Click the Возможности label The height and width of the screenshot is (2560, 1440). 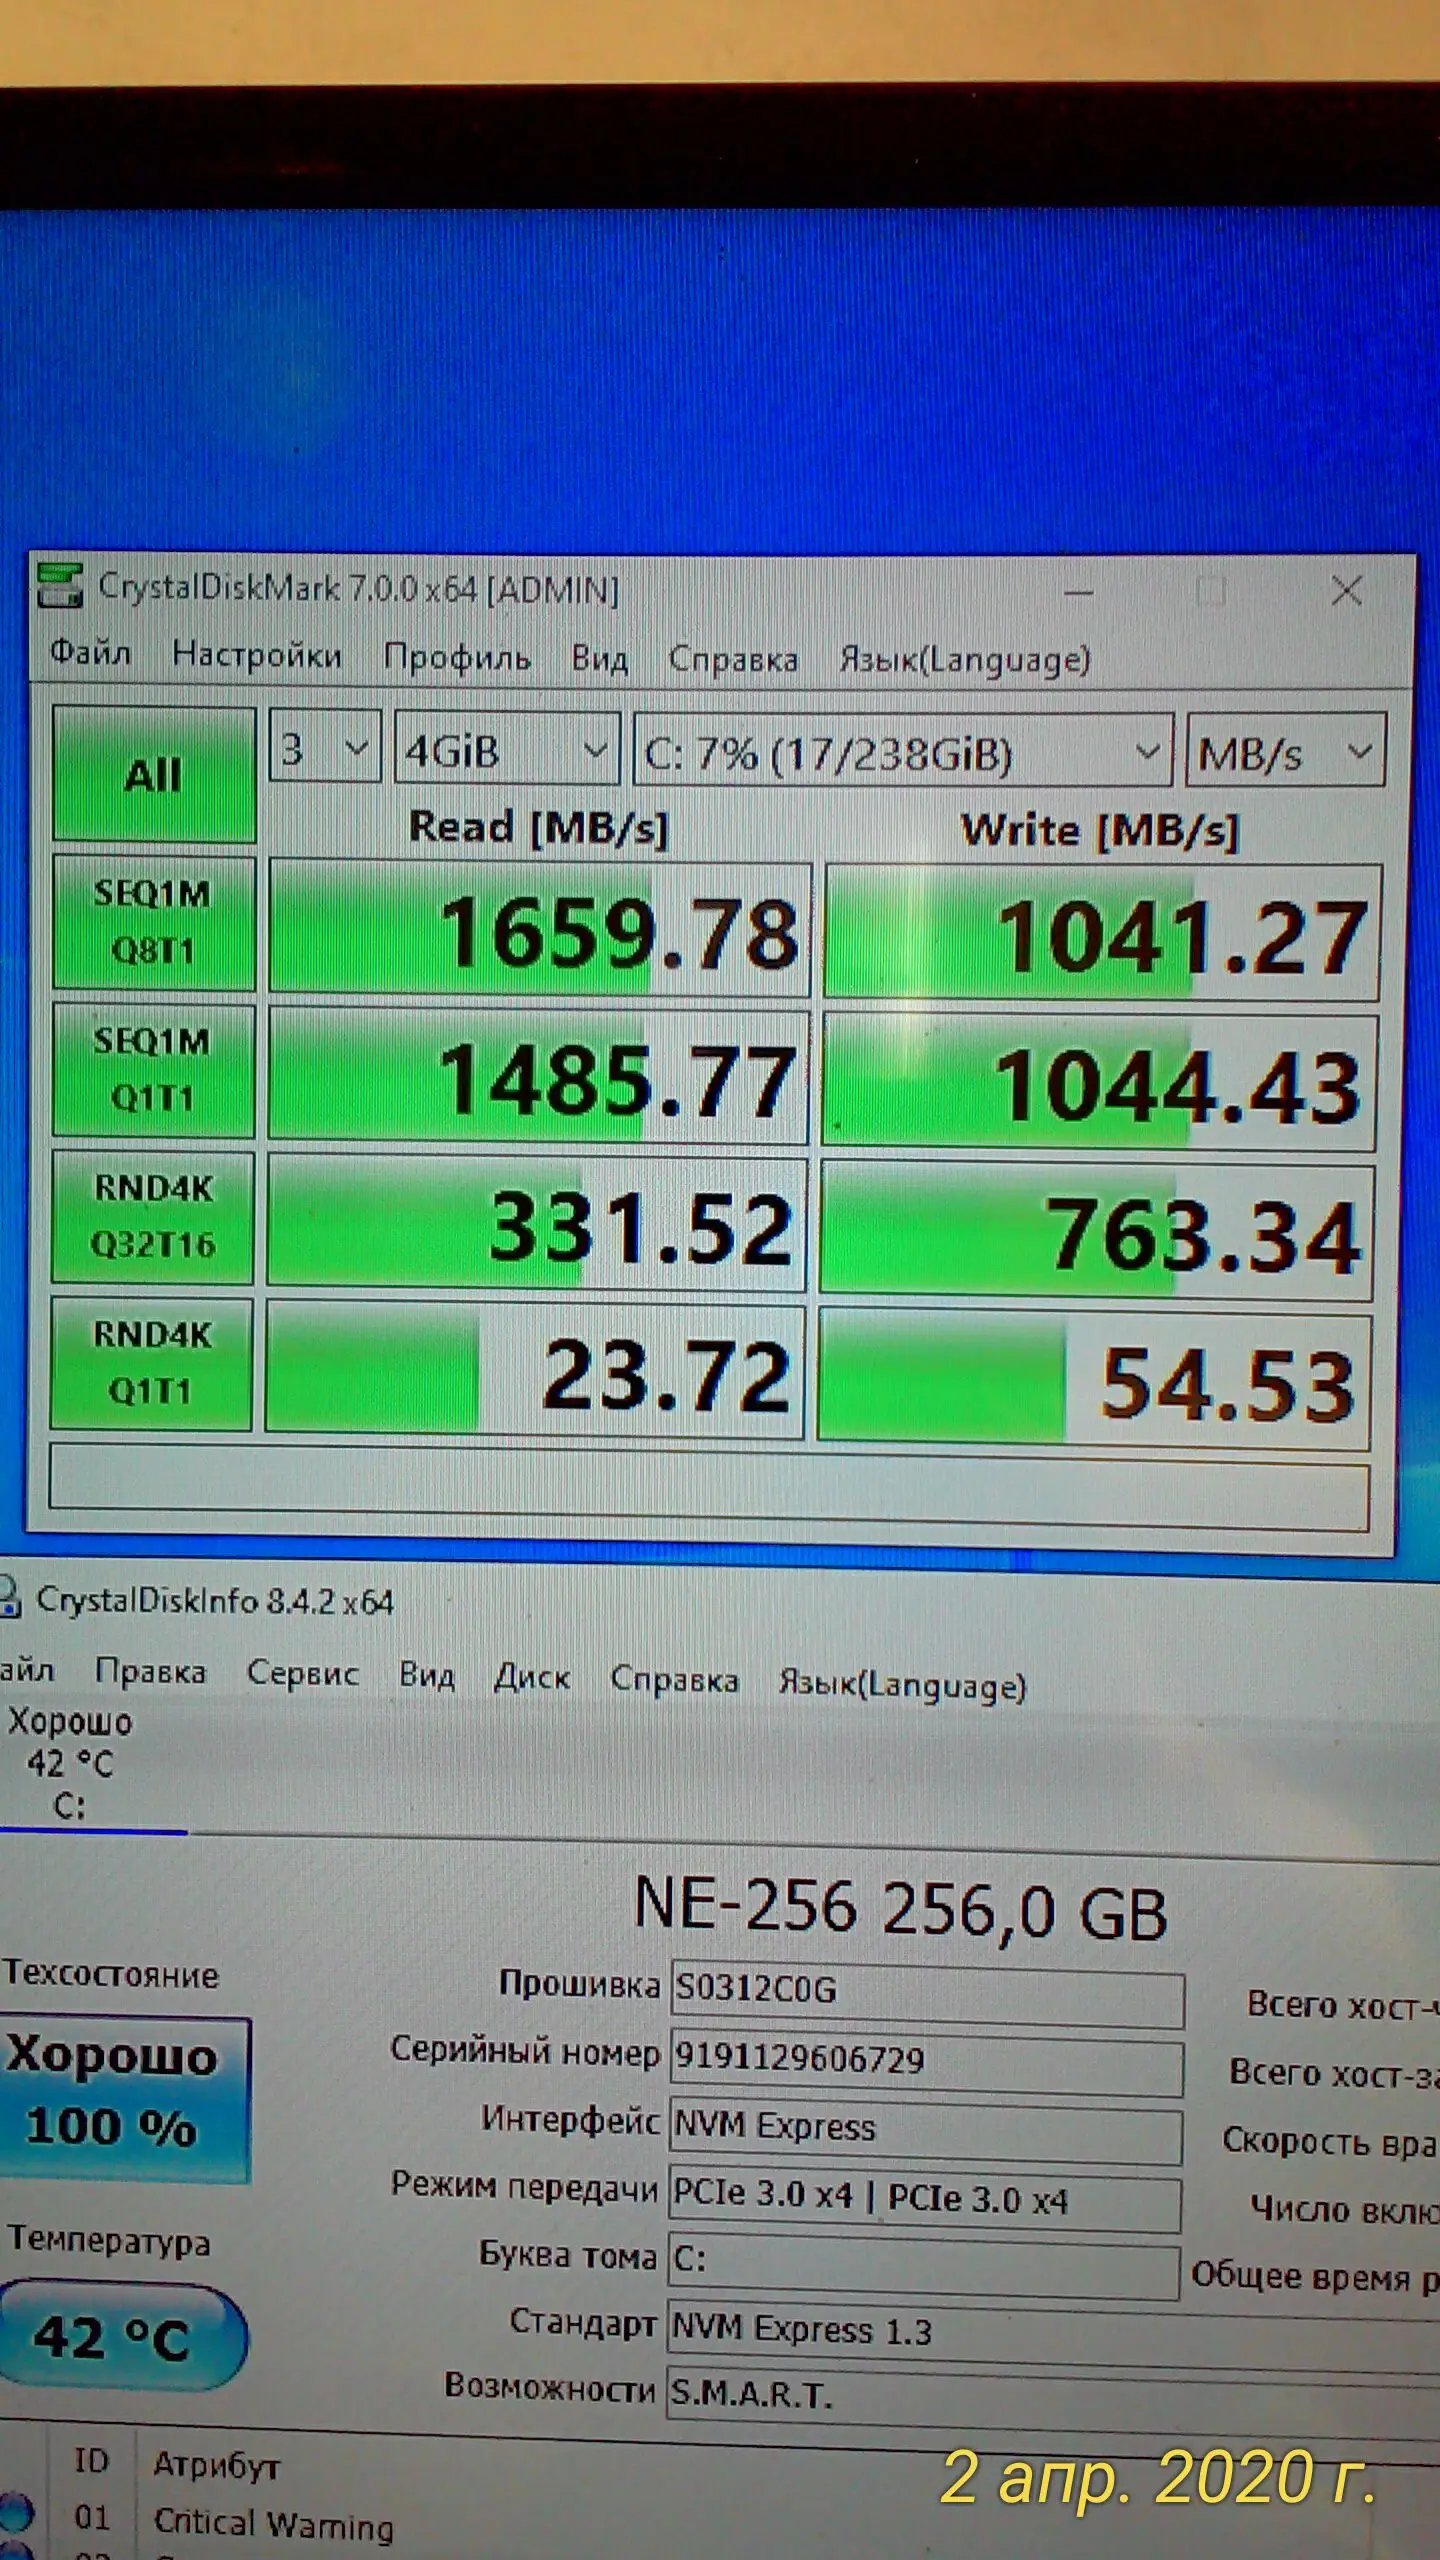pos(550,2389)
